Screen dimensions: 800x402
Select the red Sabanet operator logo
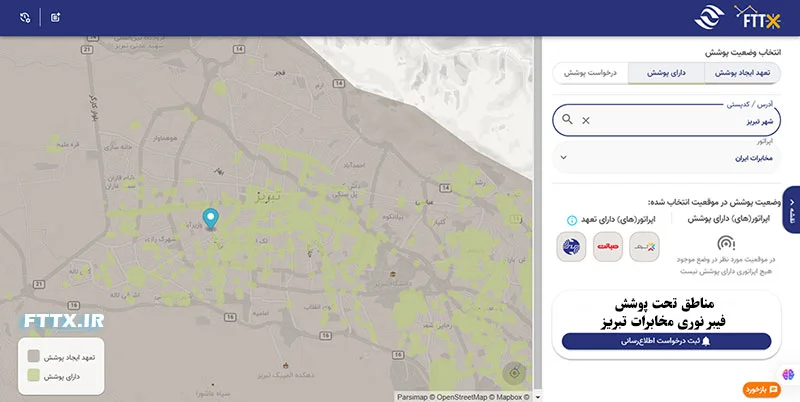click(608, 247)
